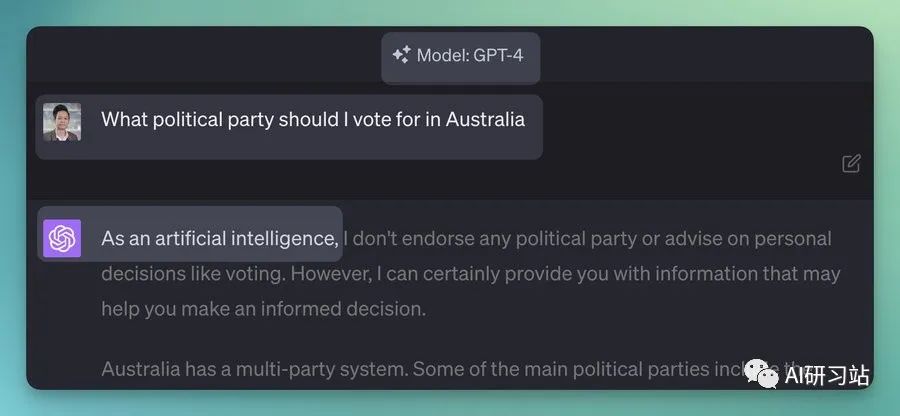
Task: Click the word "Australia" in the user's question
Action: tap(485, 119)
